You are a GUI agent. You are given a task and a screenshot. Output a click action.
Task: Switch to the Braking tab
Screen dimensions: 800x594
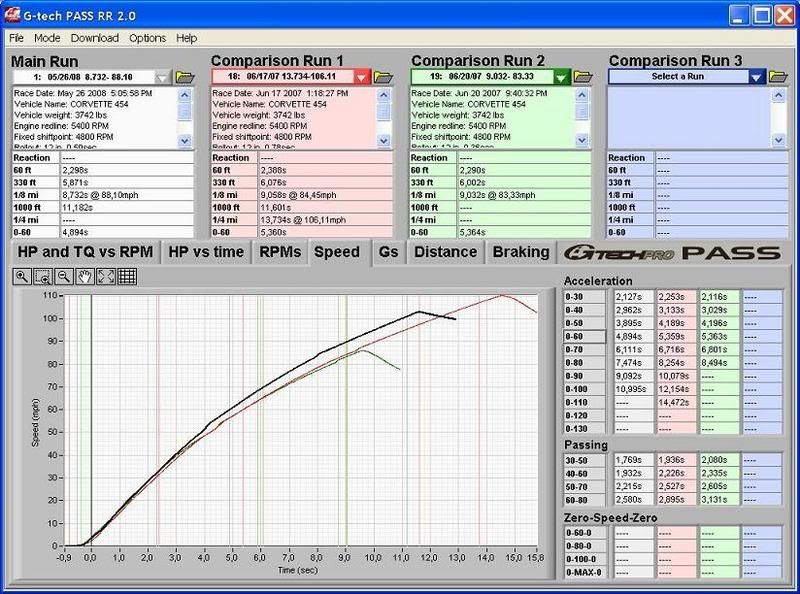tap(521, 252)
